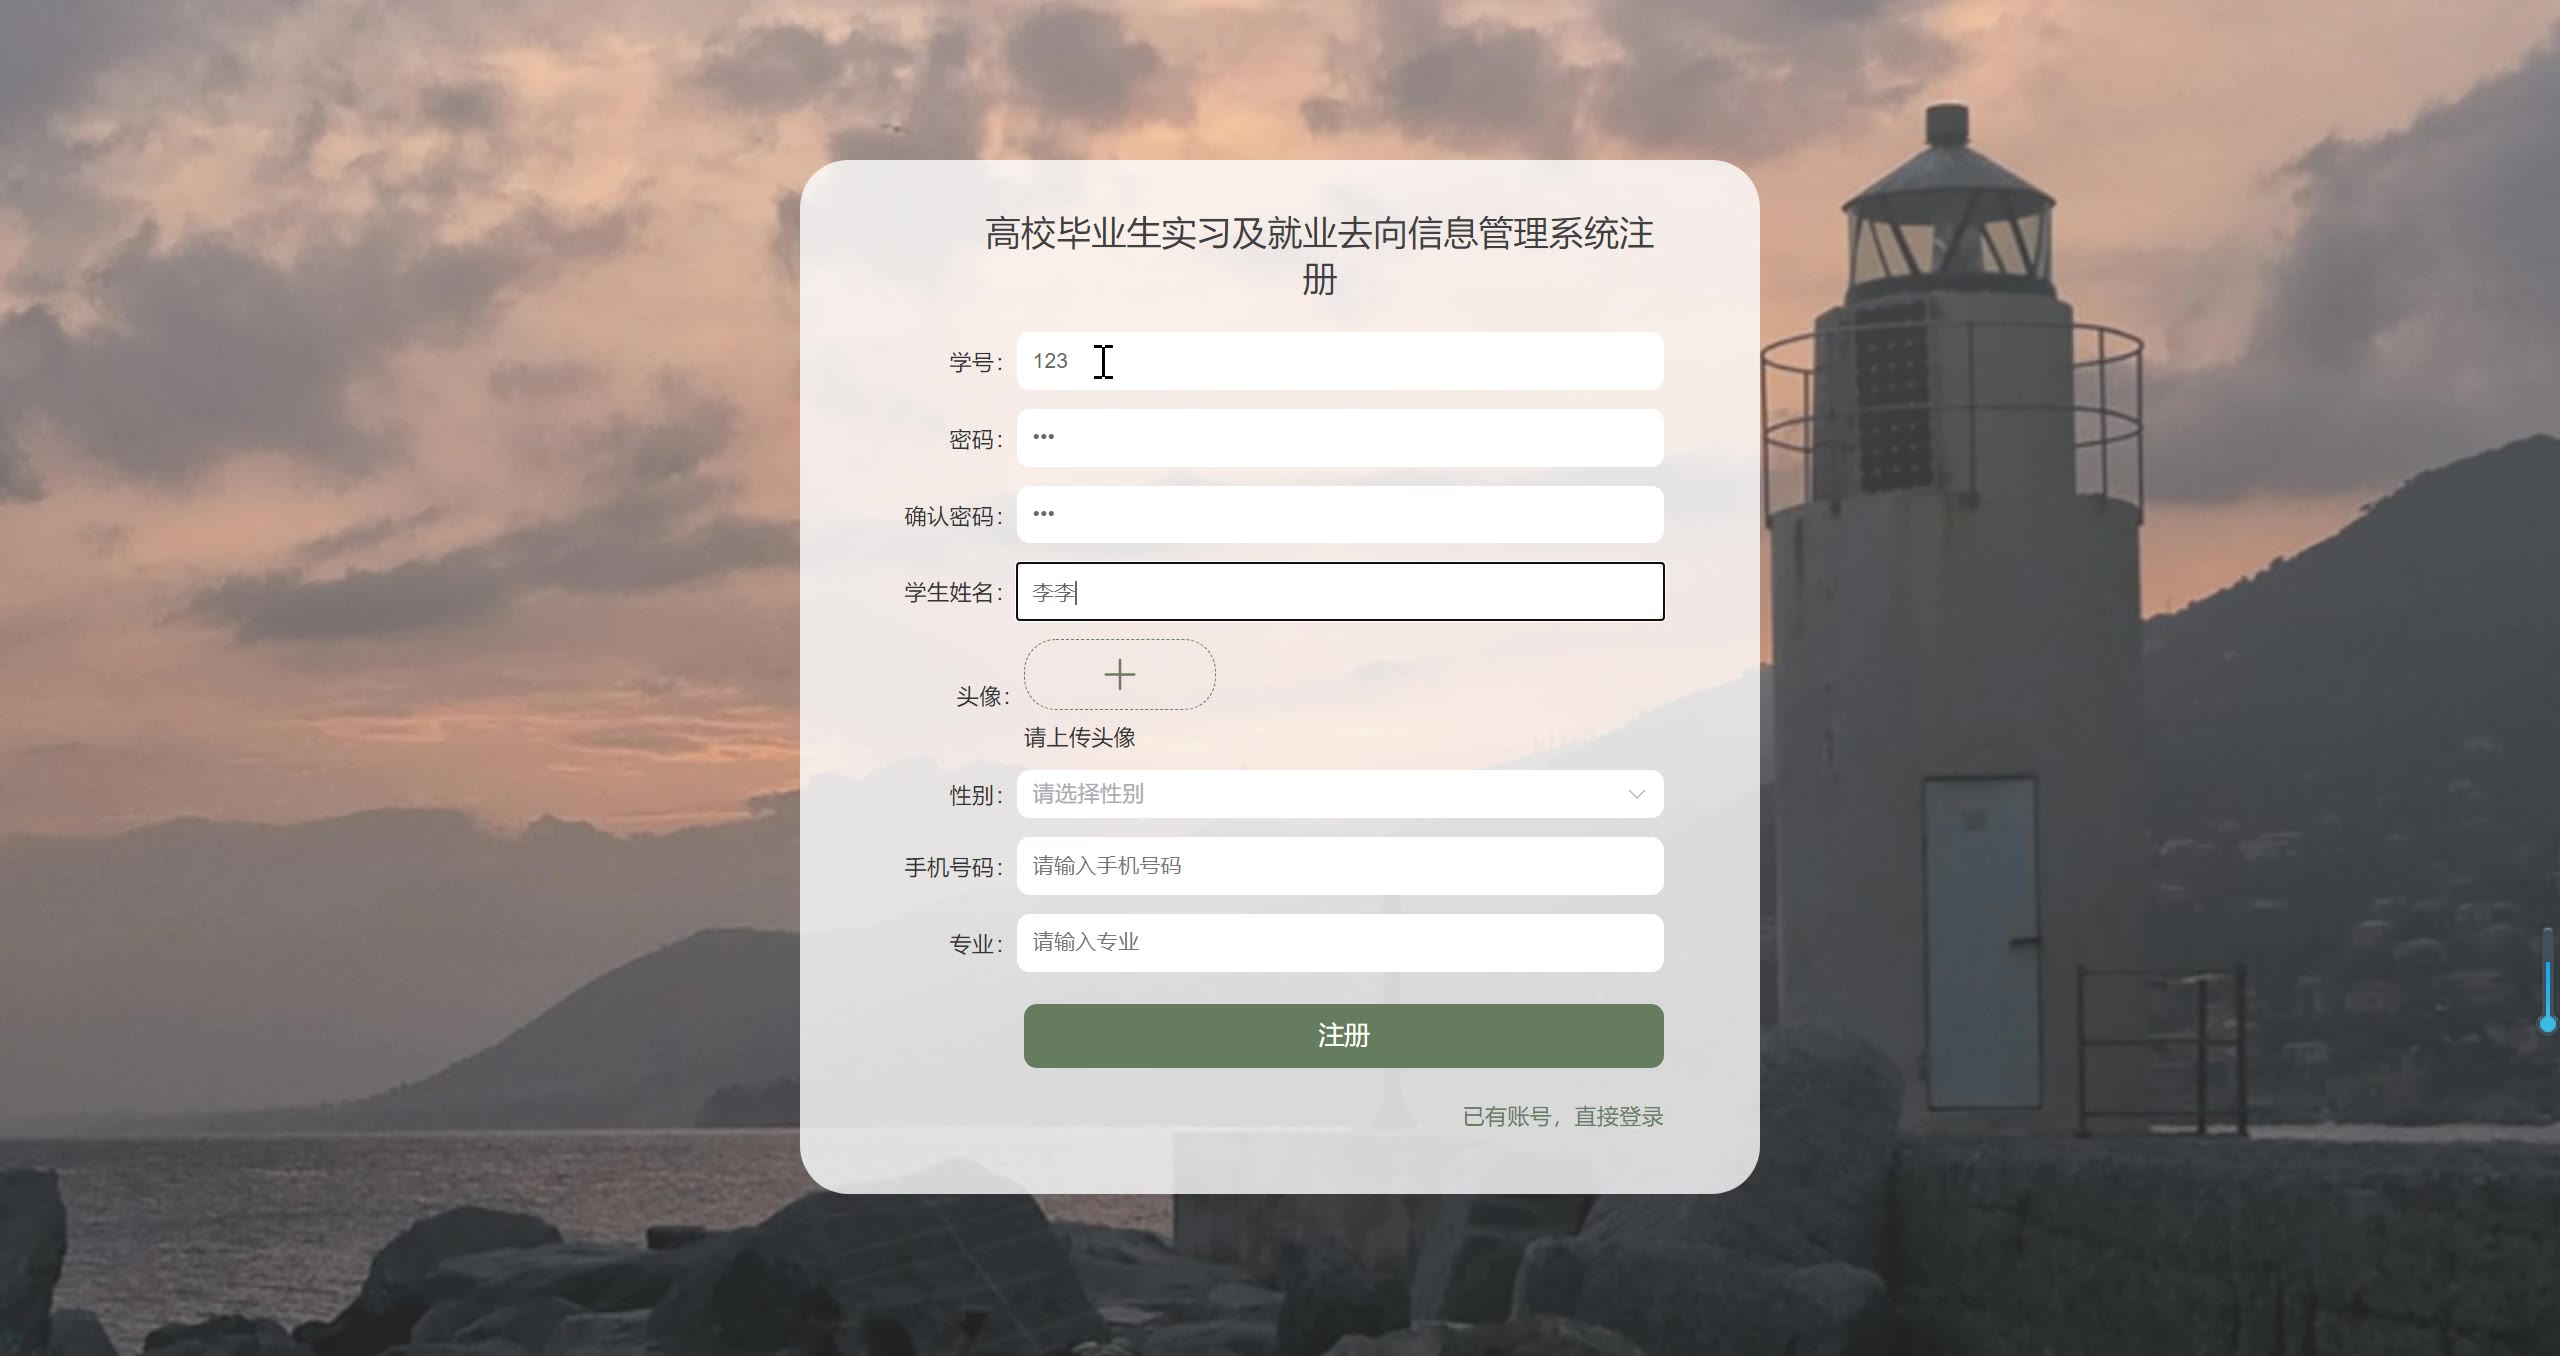Screen dimensions: 2560x1356
Task: Select the 确认密码 confirm password field
Action: point(1340,515)
